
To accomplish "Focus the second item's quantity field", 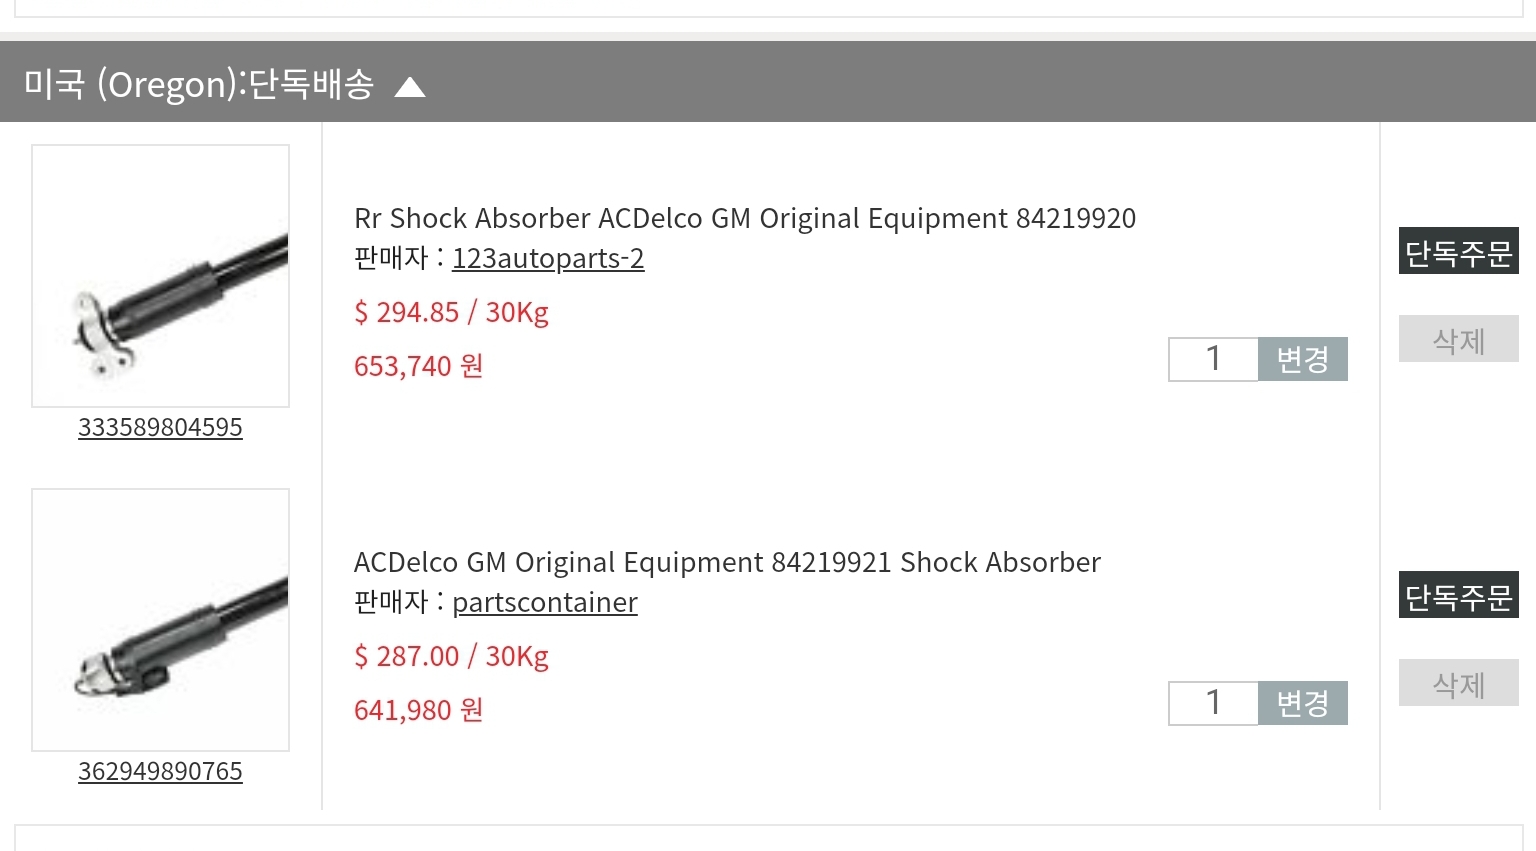I will click(1213, 703).
